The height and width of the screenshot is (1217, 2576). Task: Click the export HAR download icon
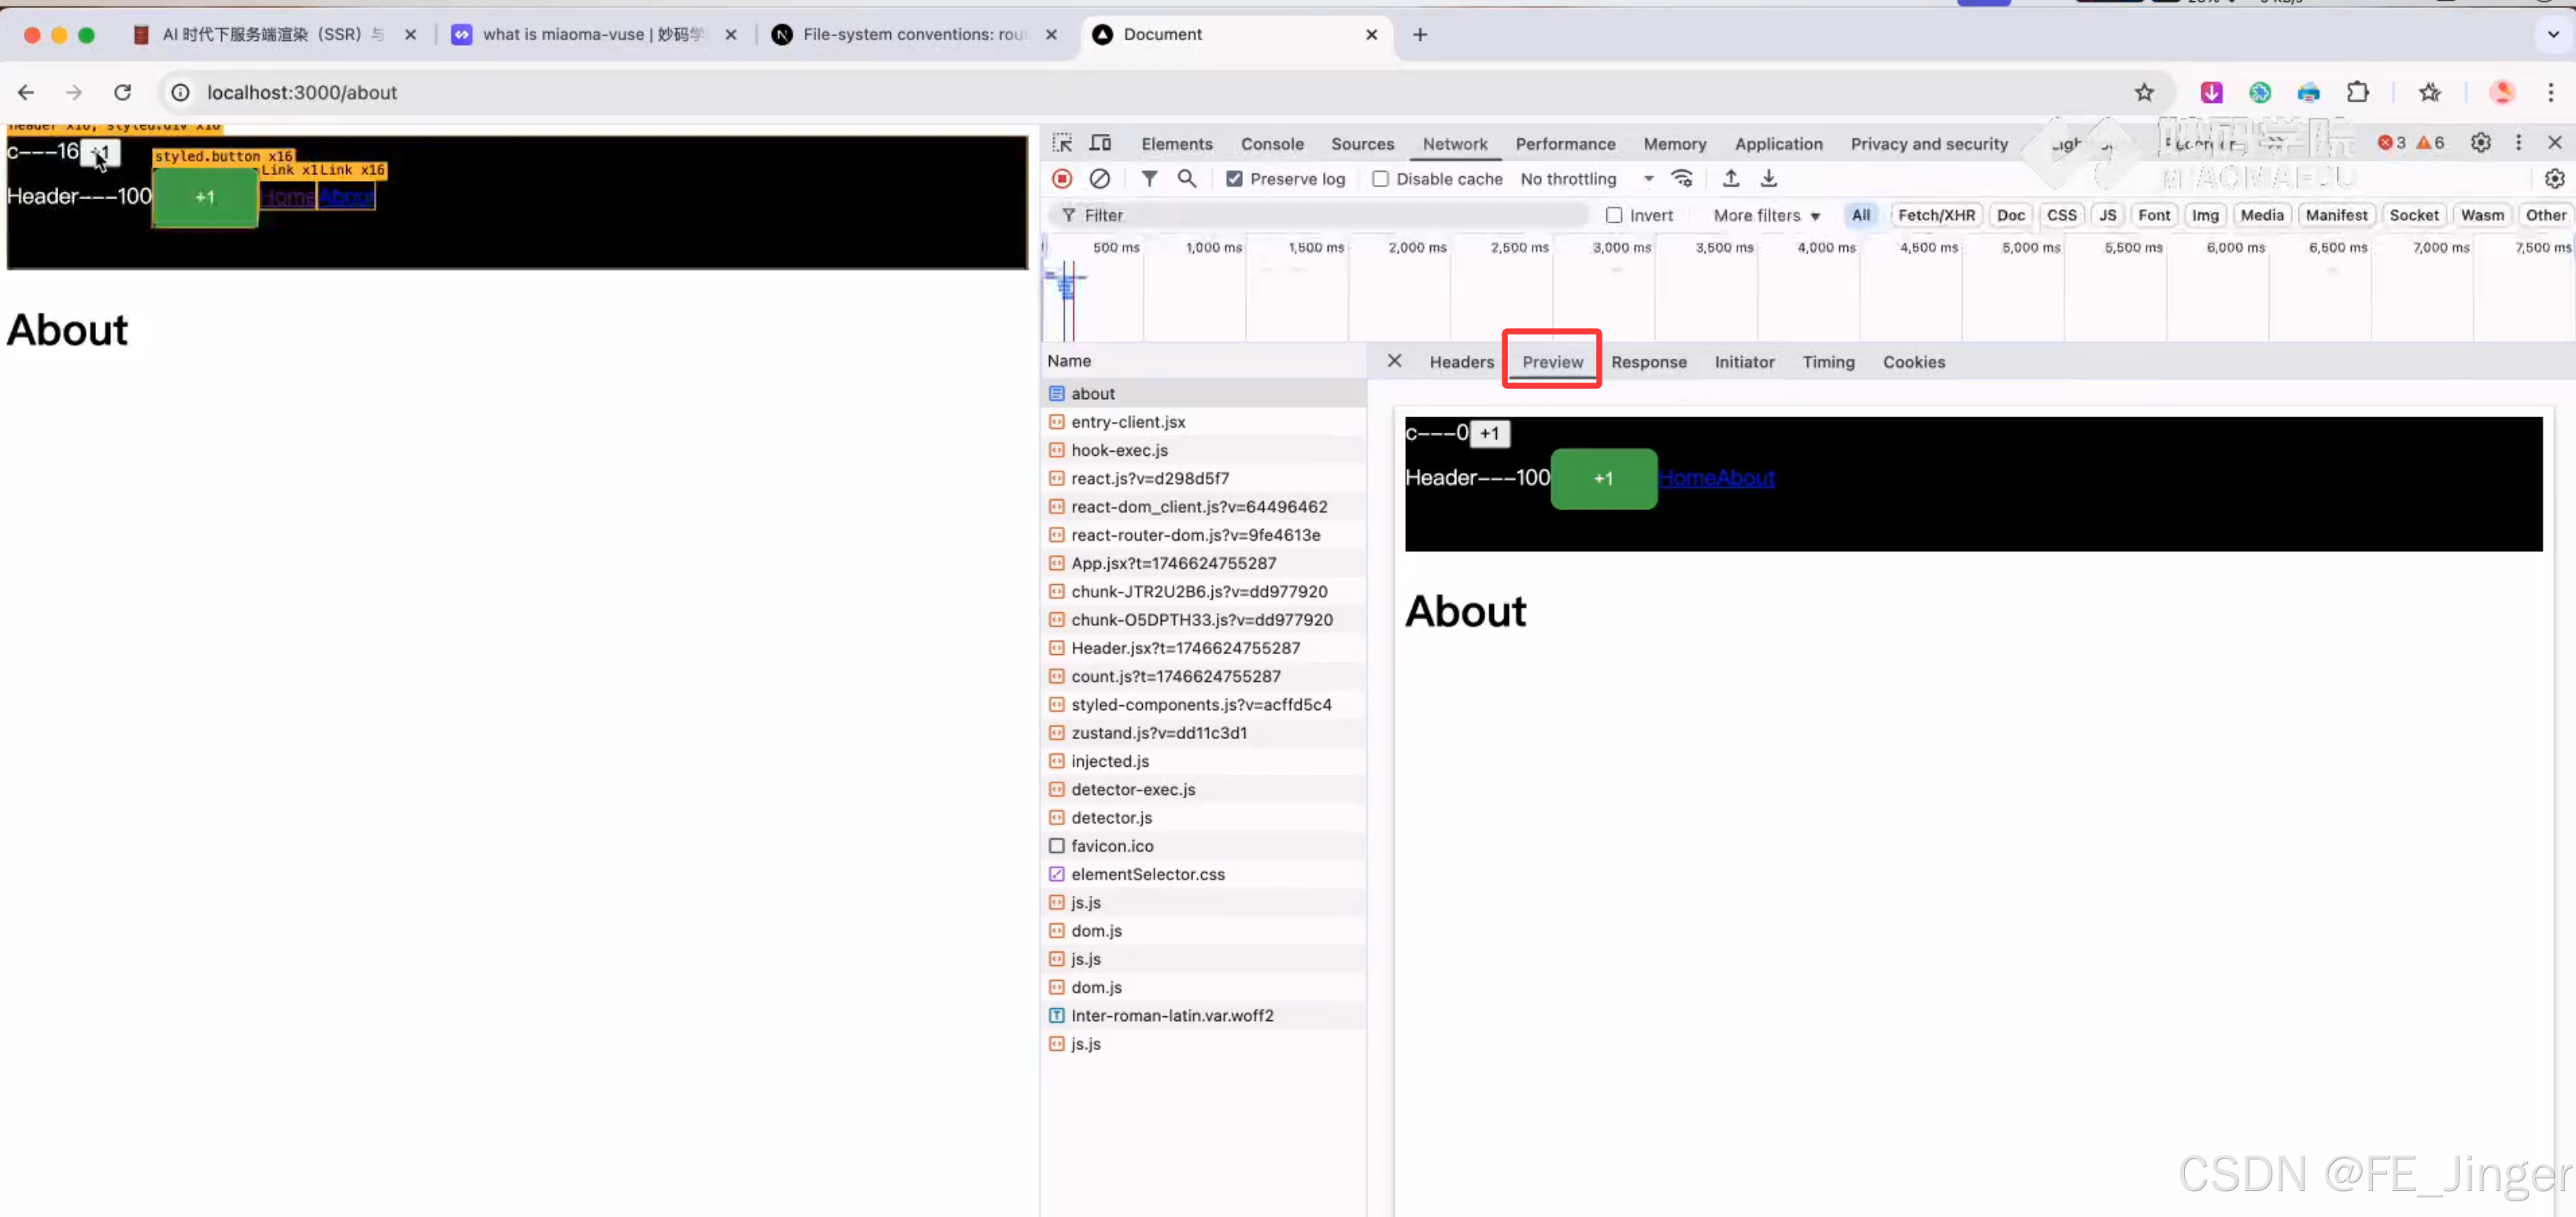coord(1768,178)
